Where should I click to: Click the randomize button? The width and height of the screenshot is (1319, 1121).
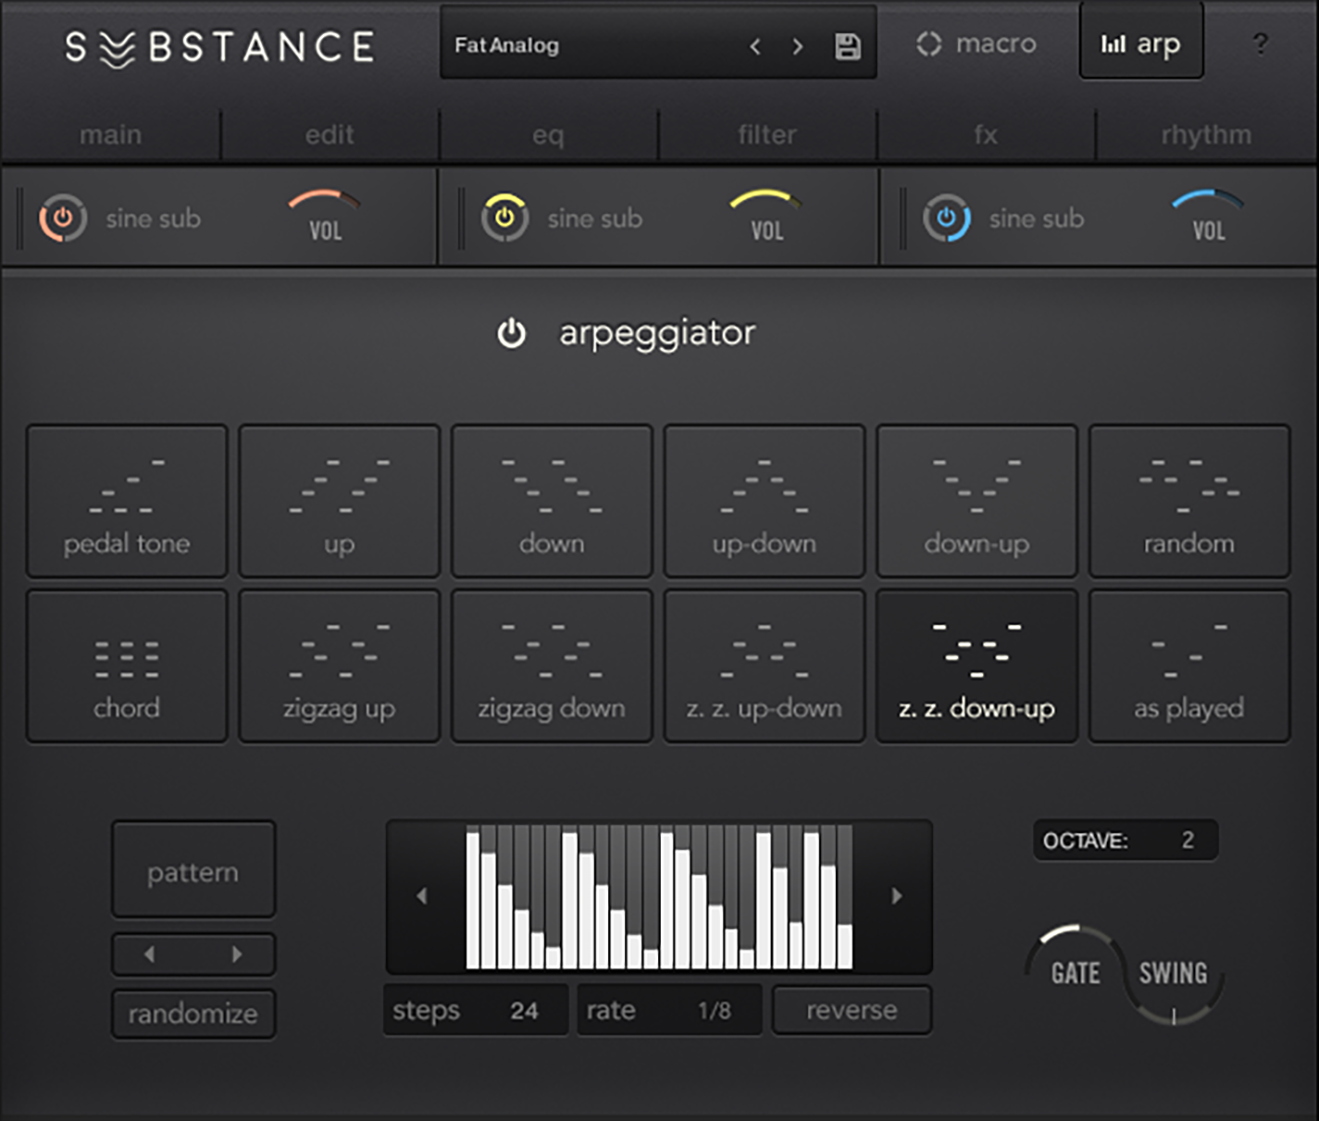tap(192, 1012)
